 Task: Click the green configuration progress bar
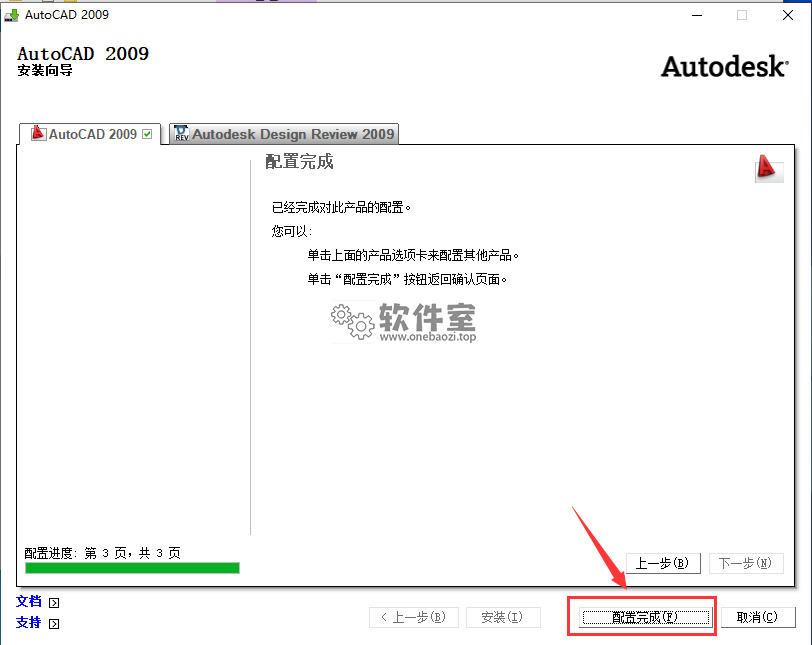point(132,568)
